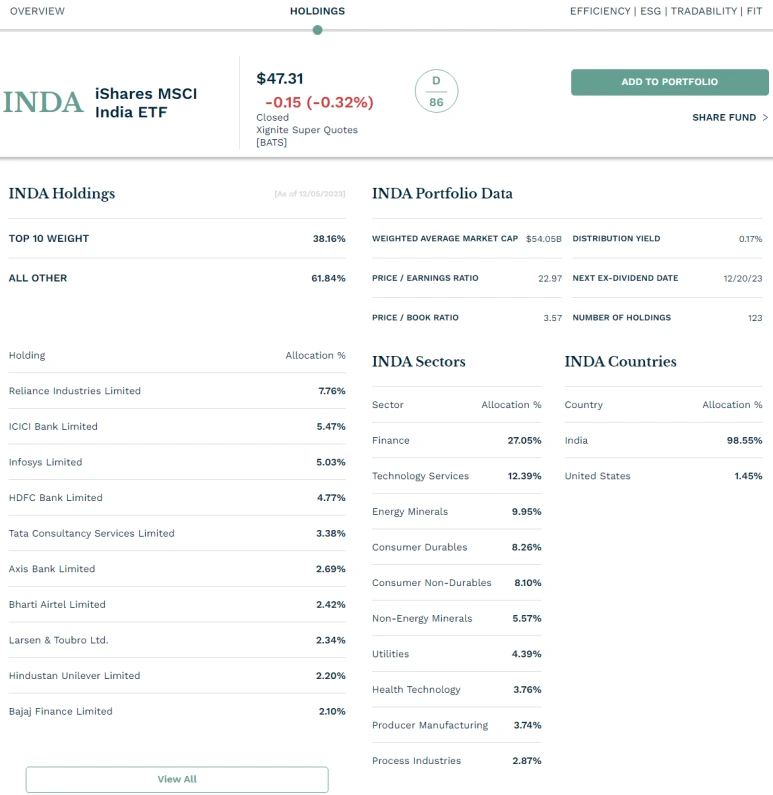773x795 pixels.
Task: Click Energy Minerals sector row
Action: (457, 512)
